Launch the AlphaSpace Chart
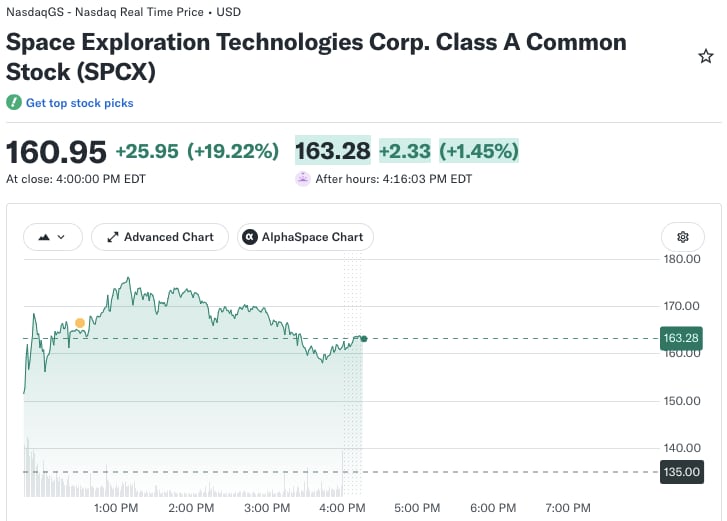 coord(305,237)
